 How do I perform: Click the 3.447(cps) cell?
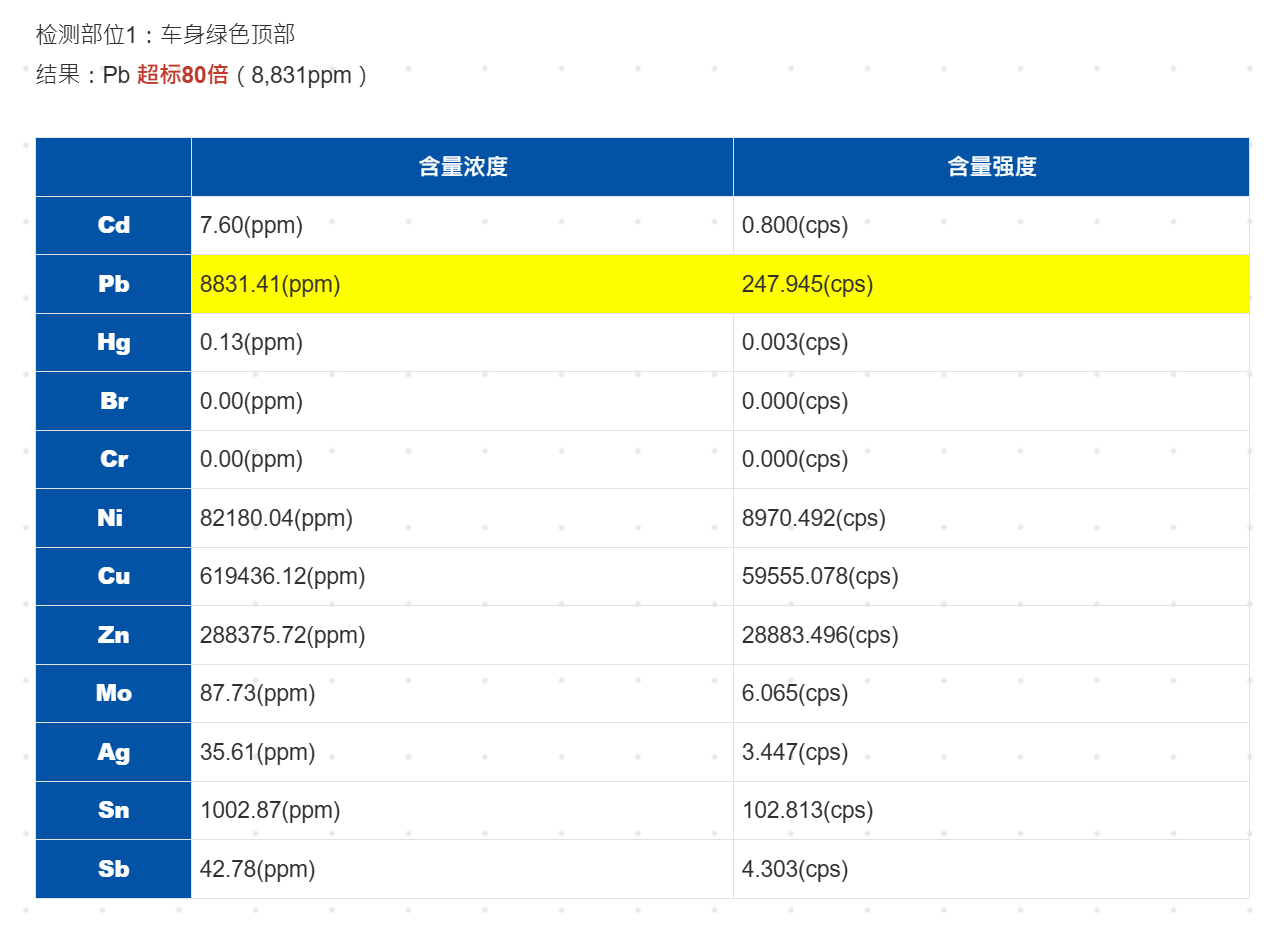pos(991,752)
